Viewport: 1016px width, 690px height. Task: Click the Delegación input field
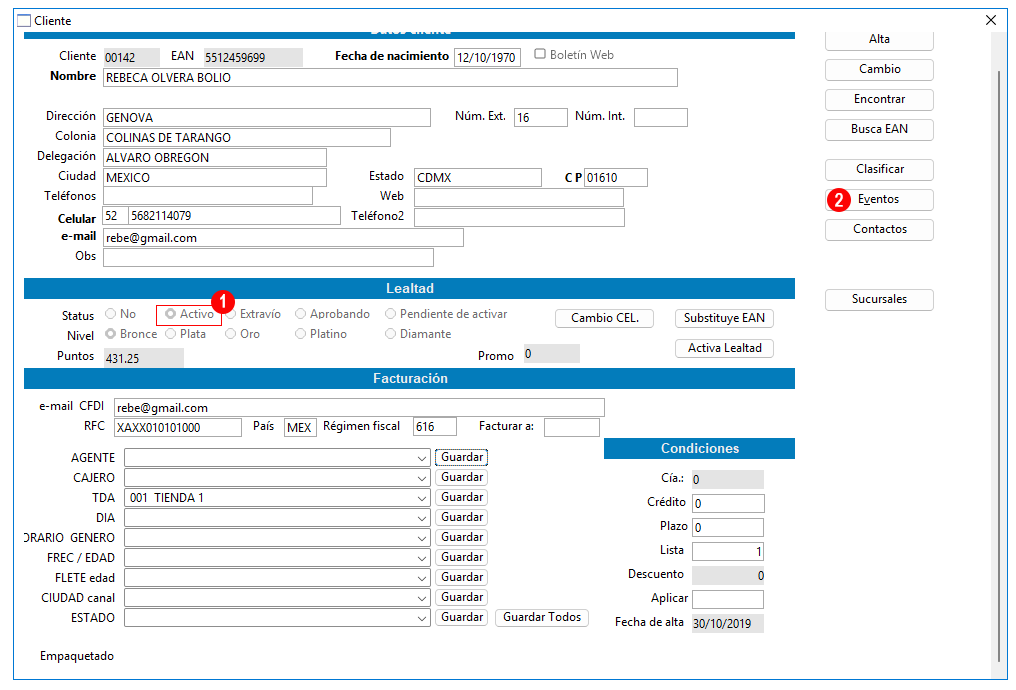click(214, 157)
